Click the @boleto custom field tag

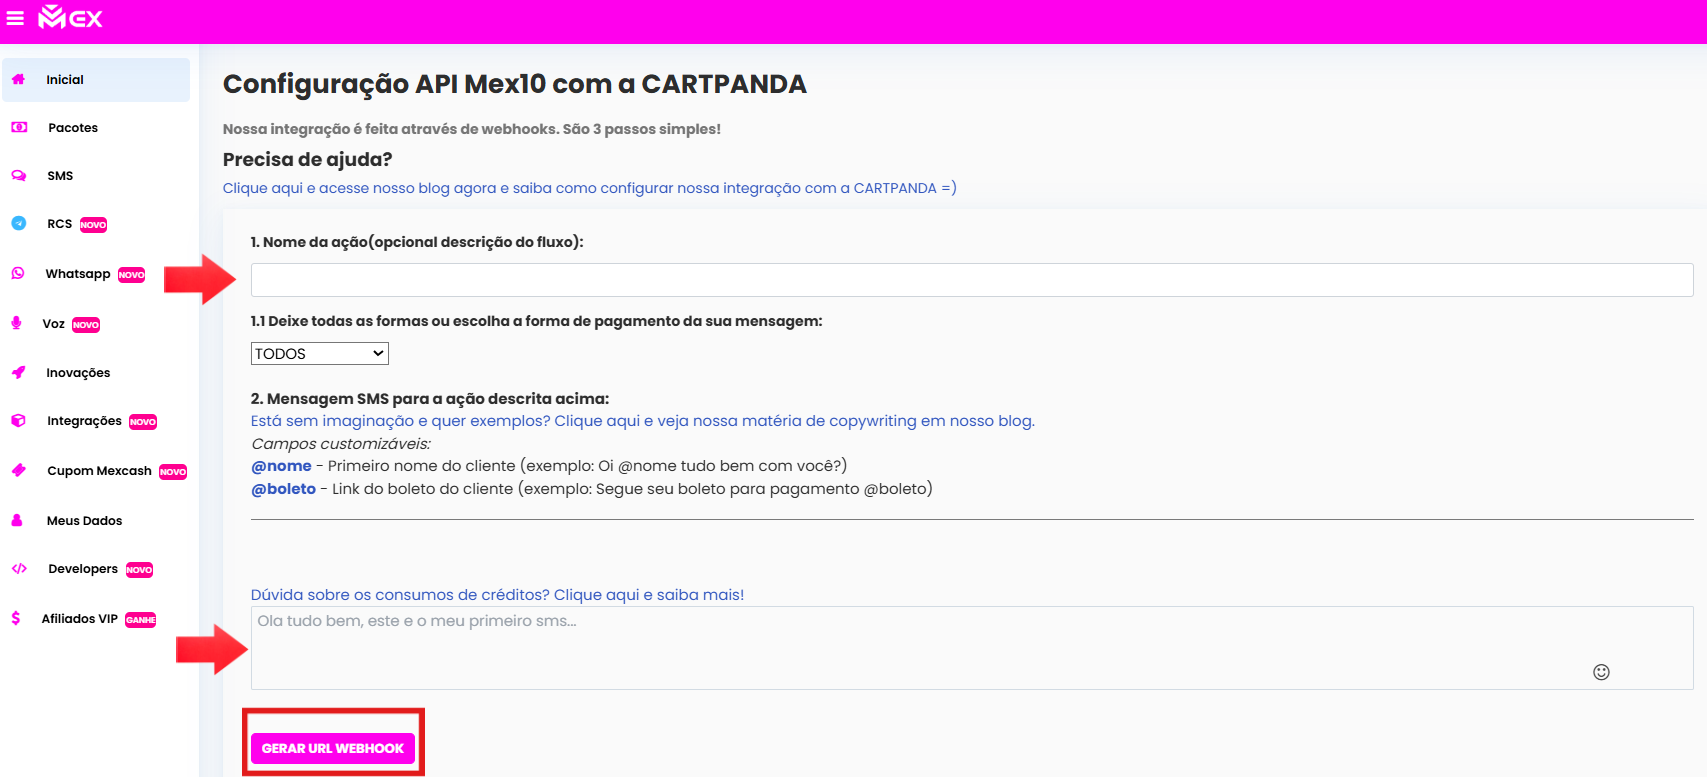coord(283,489)
